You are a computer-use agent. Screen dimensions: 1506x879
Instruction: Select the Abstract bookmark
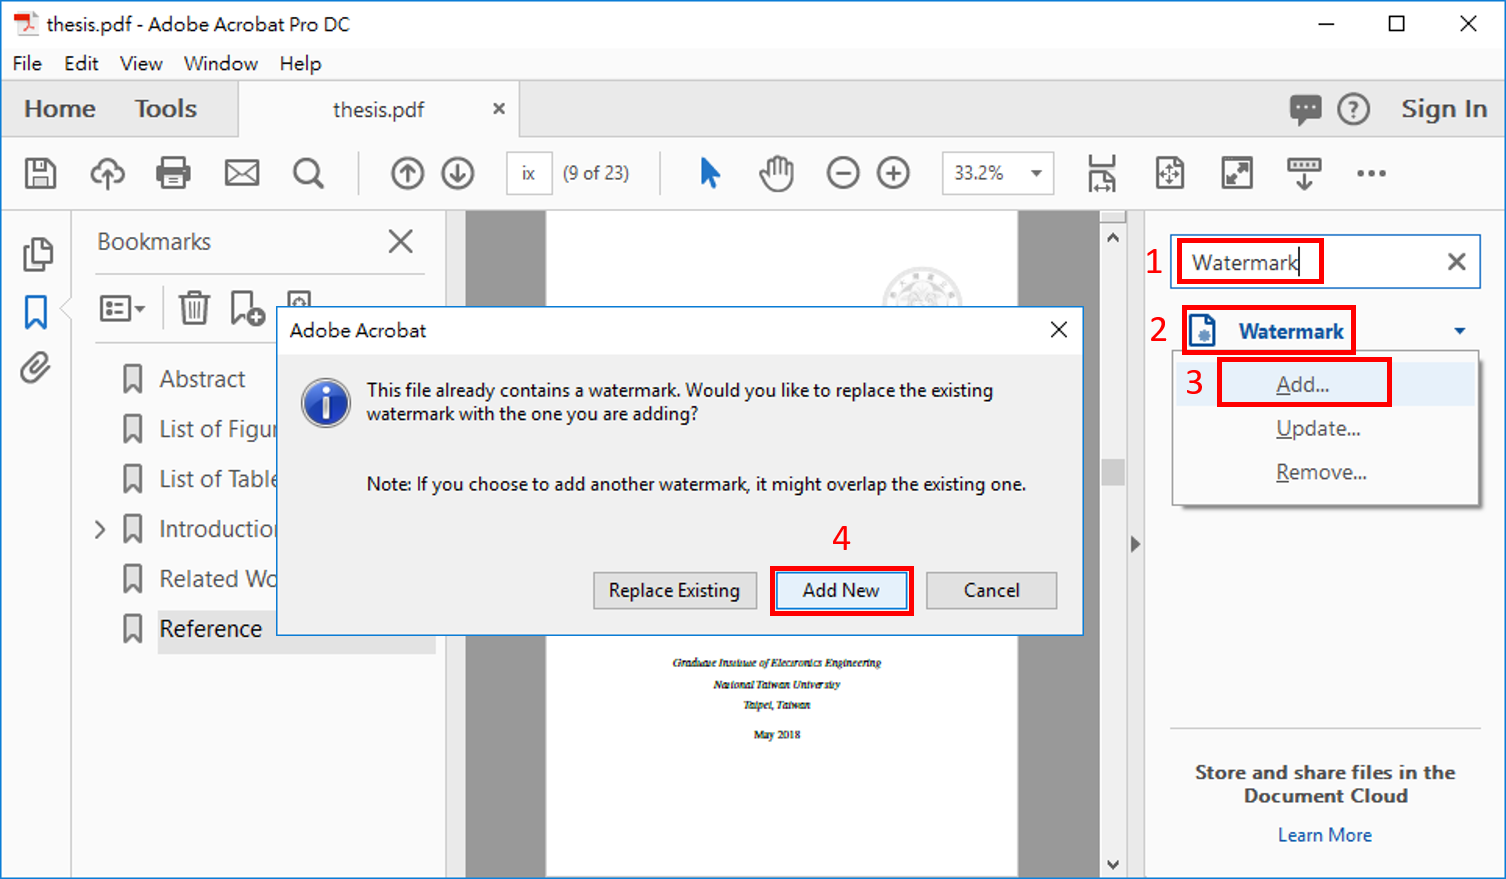tap(202, 379)
